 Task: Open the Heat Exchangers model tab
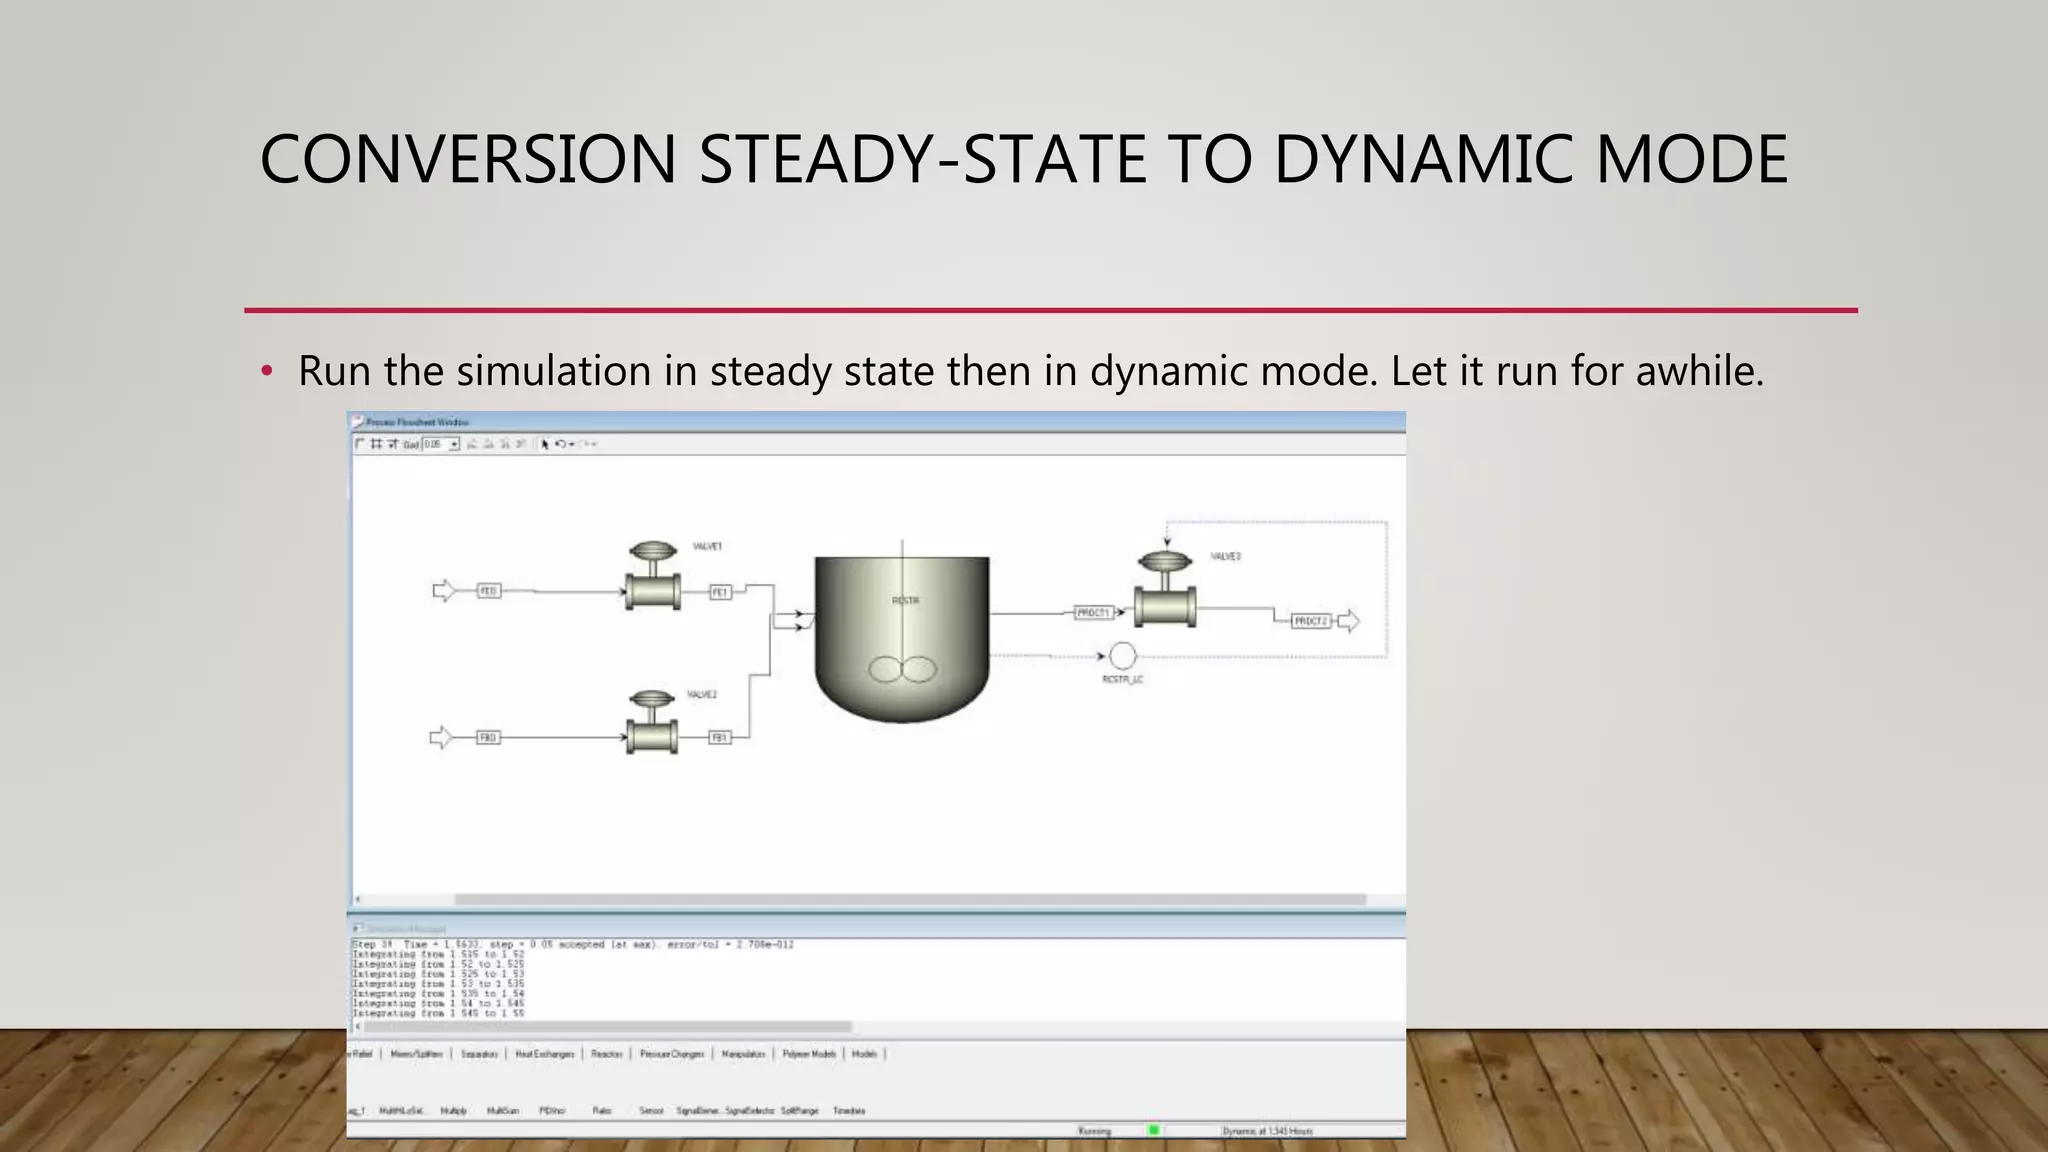pos(544,1054)
